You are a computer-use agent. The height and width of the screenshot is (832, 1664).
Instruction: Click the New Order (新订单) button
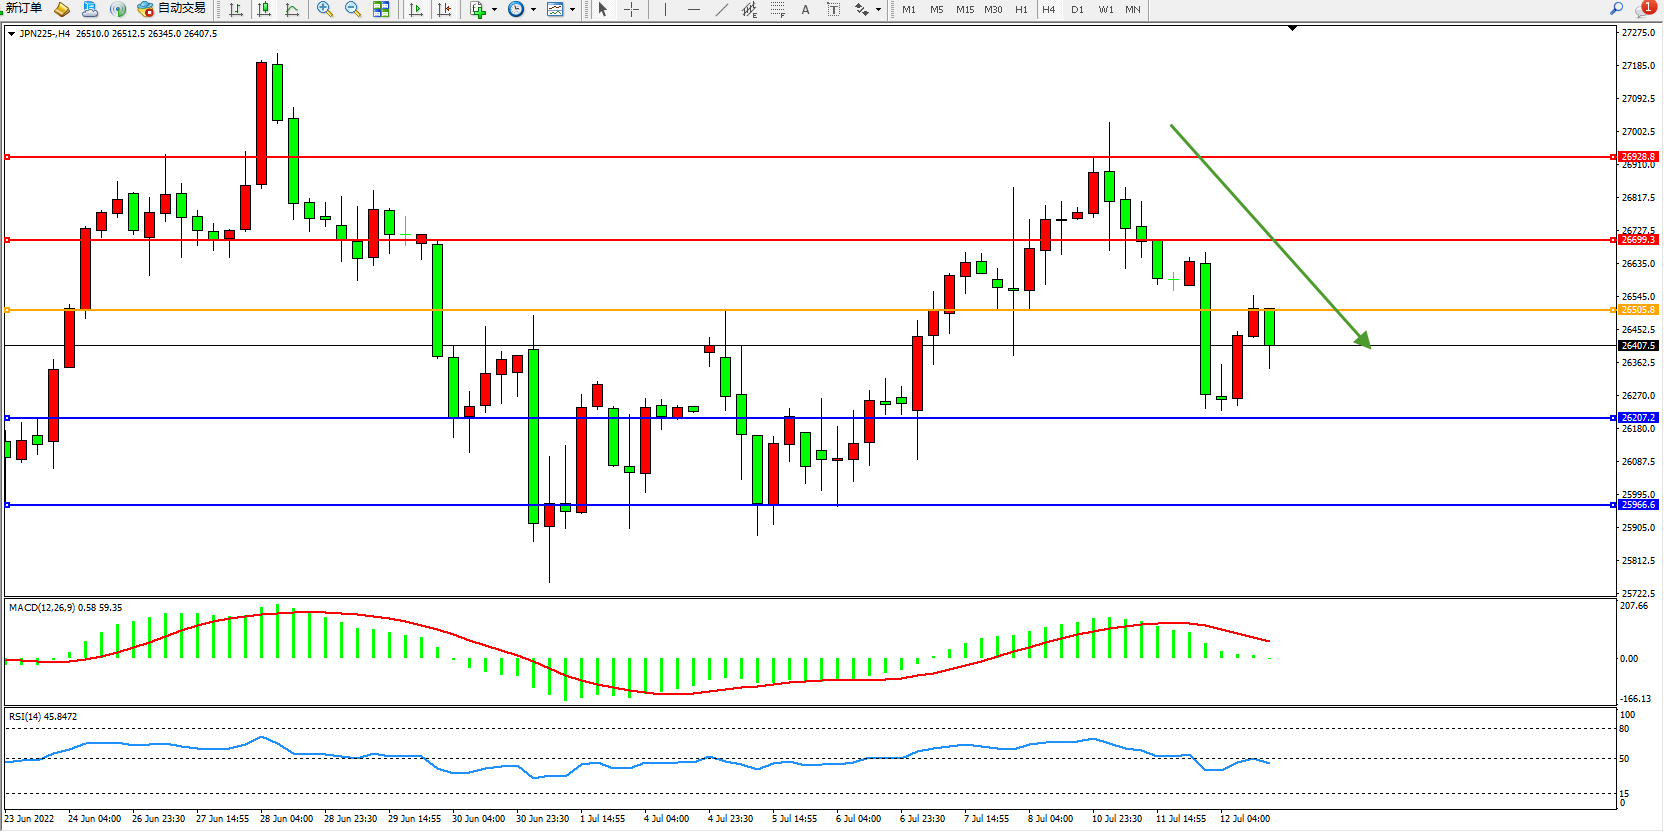[22, 9]
